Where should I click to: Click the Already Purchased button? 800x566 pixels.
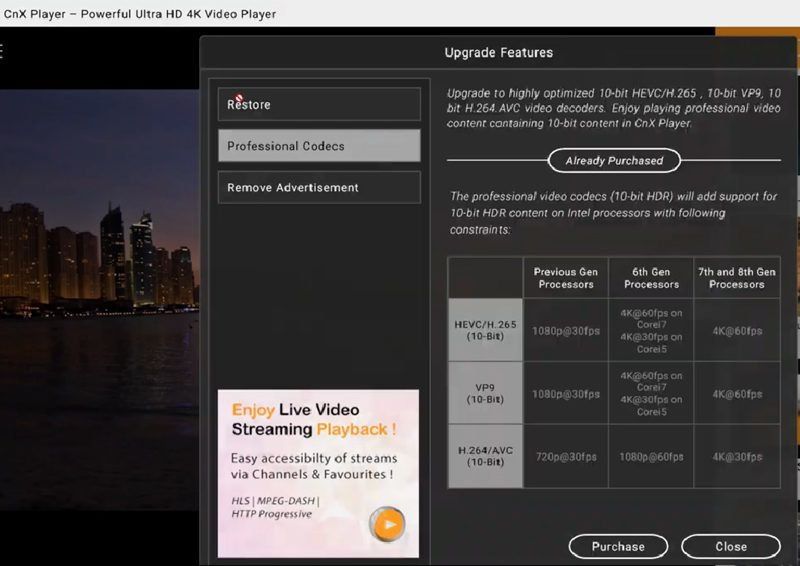click(613, 160)
